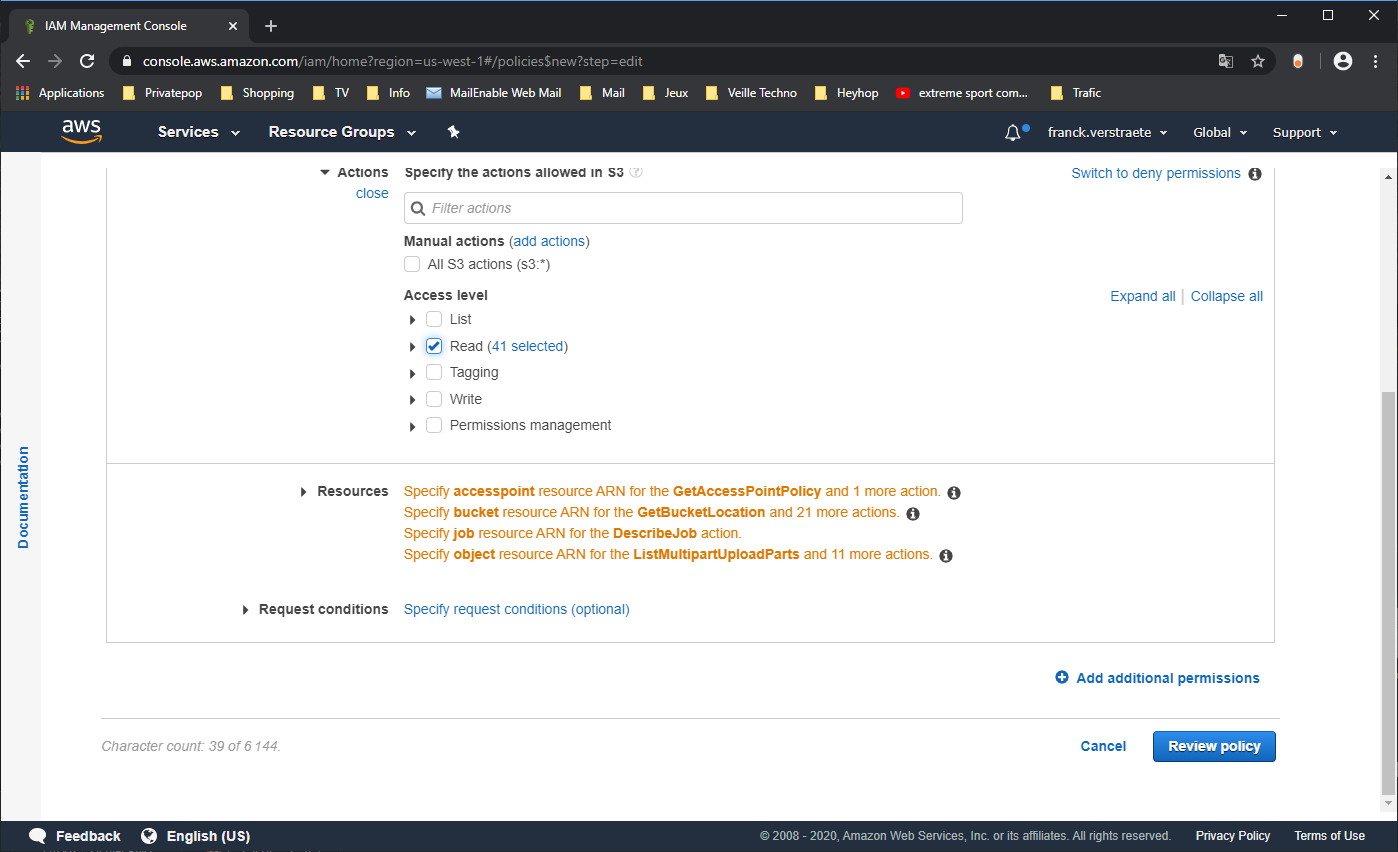1398x852 pixels.
Task: Click the translate page icon in the address bar
Action: coord(1226,61)
